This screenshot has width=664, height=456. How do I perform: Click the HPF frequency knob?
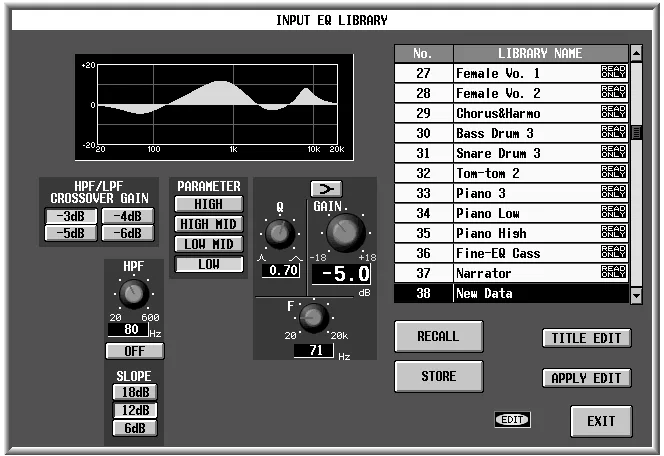tap(134, 294)
